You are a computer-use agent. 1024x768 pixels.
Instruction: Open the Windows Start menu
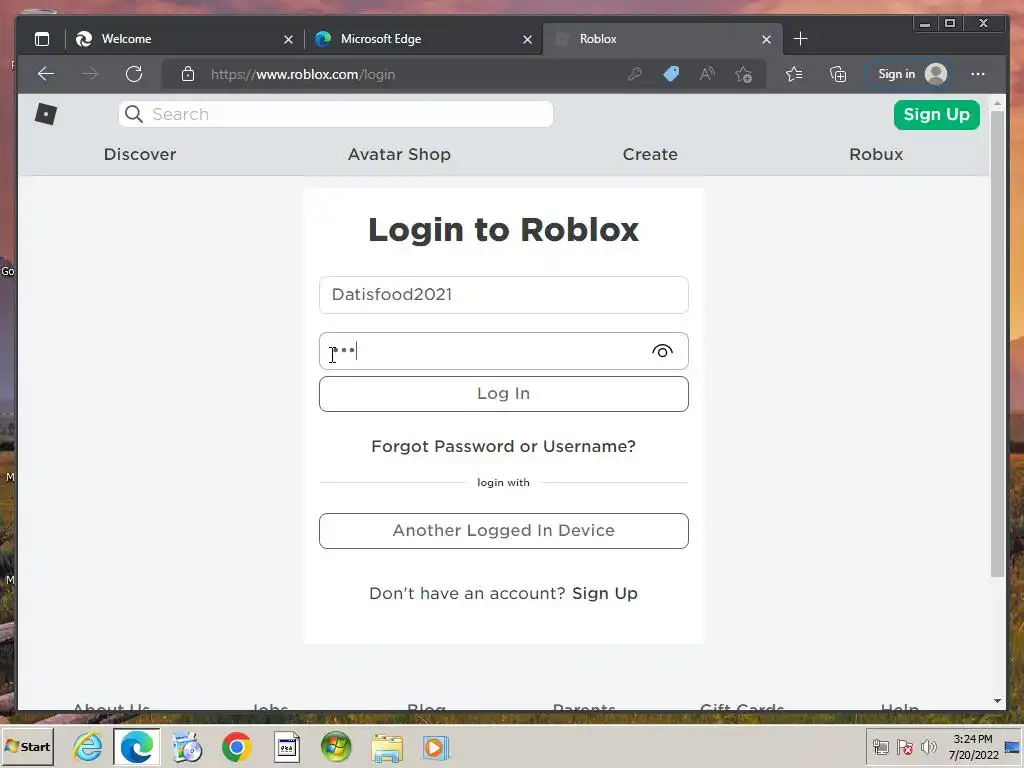pos(27,747)
